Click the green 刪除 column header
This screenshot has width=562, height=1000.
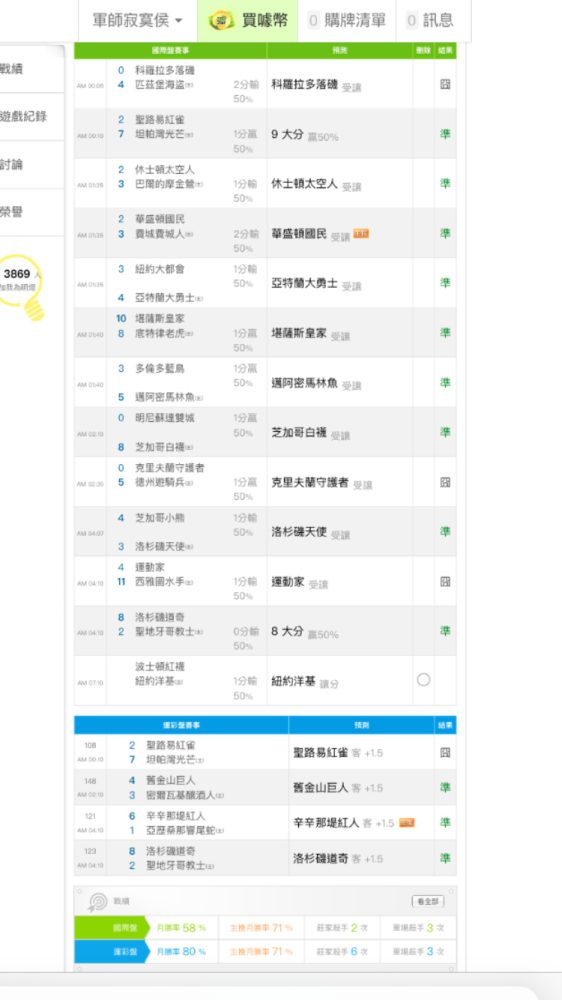(x=424, y=50)
